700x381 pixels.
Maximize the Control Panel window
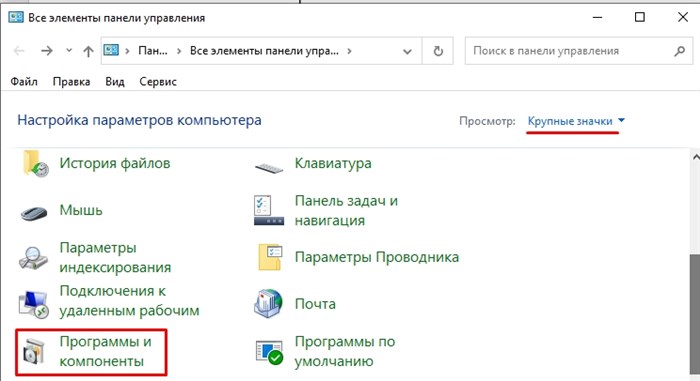click(x=640, y=17)
